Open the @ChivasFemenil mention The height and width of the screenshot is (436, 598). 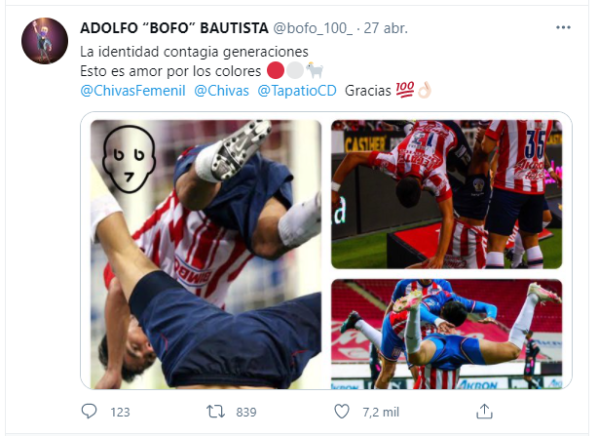[x=133, y=91]
